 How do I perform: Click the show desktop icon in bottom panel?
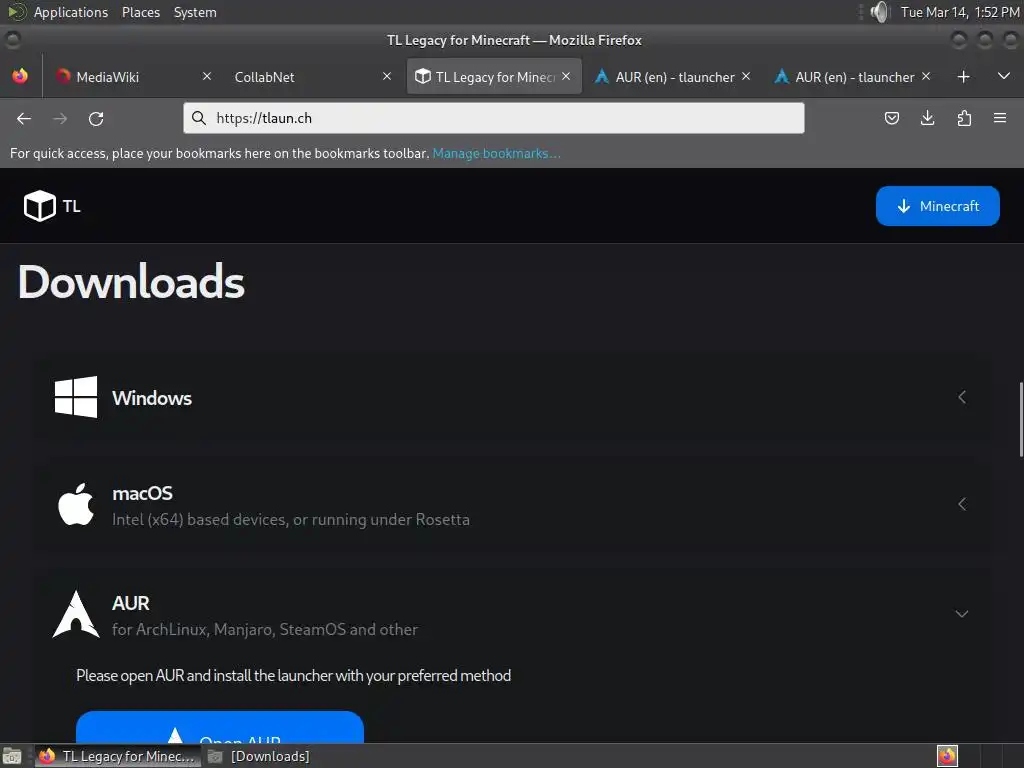12,756
